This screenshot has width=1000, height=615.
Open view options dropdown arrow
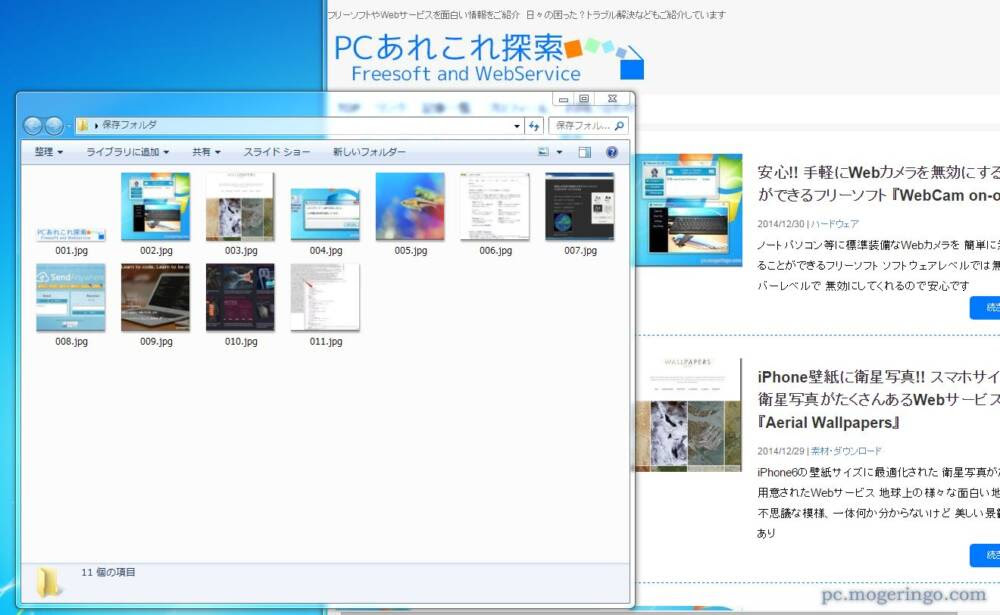(x=559, y=152)
